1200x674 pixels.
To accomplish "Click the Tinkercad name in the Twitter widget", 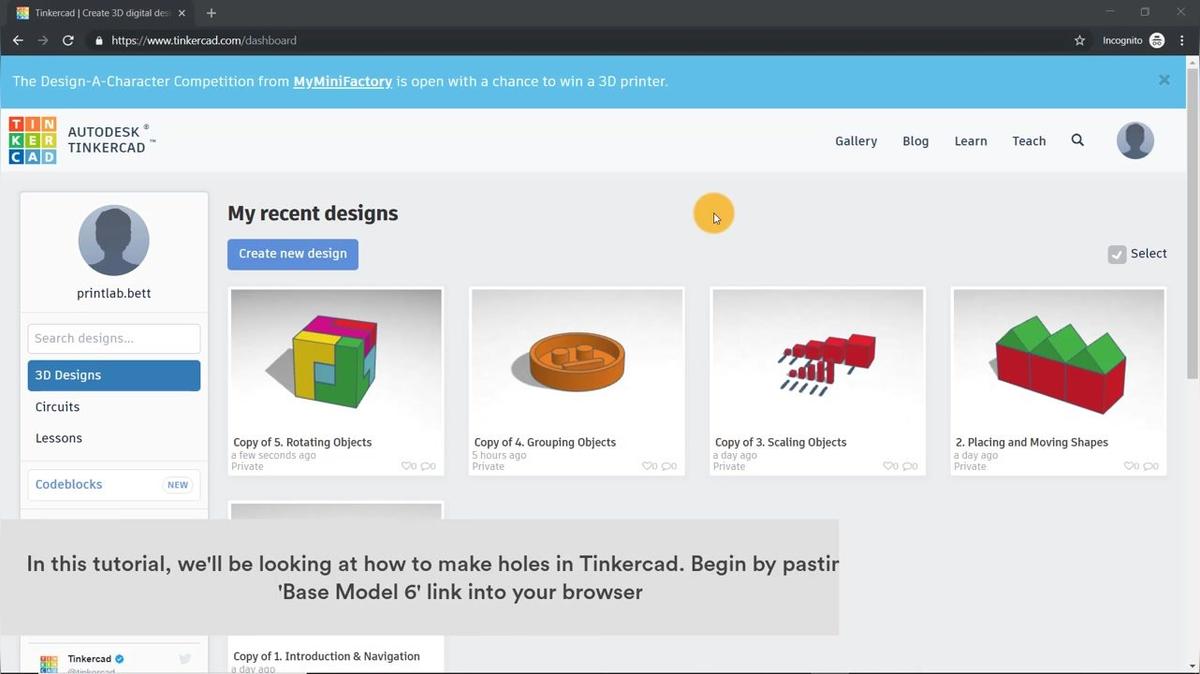I will [x=89, y=659].
